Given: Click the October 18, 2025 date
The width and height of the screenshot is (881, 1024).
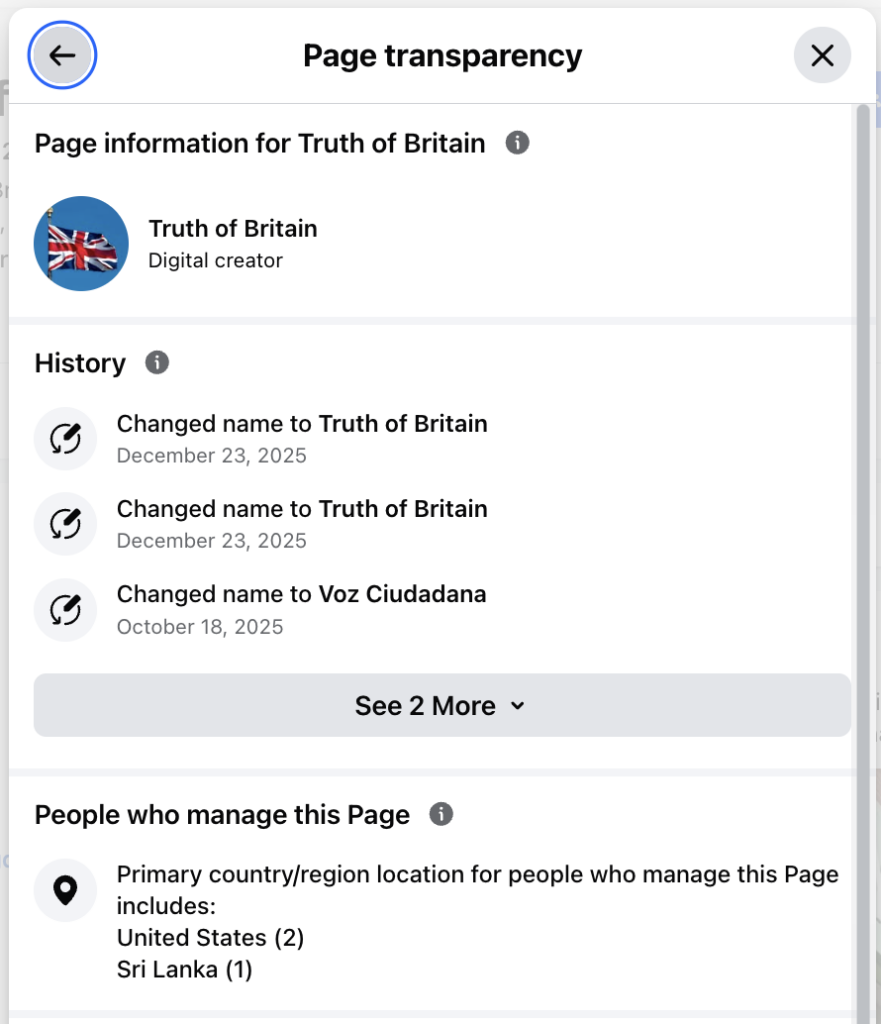Looking at the screenshot, I should tap(200, 627).
